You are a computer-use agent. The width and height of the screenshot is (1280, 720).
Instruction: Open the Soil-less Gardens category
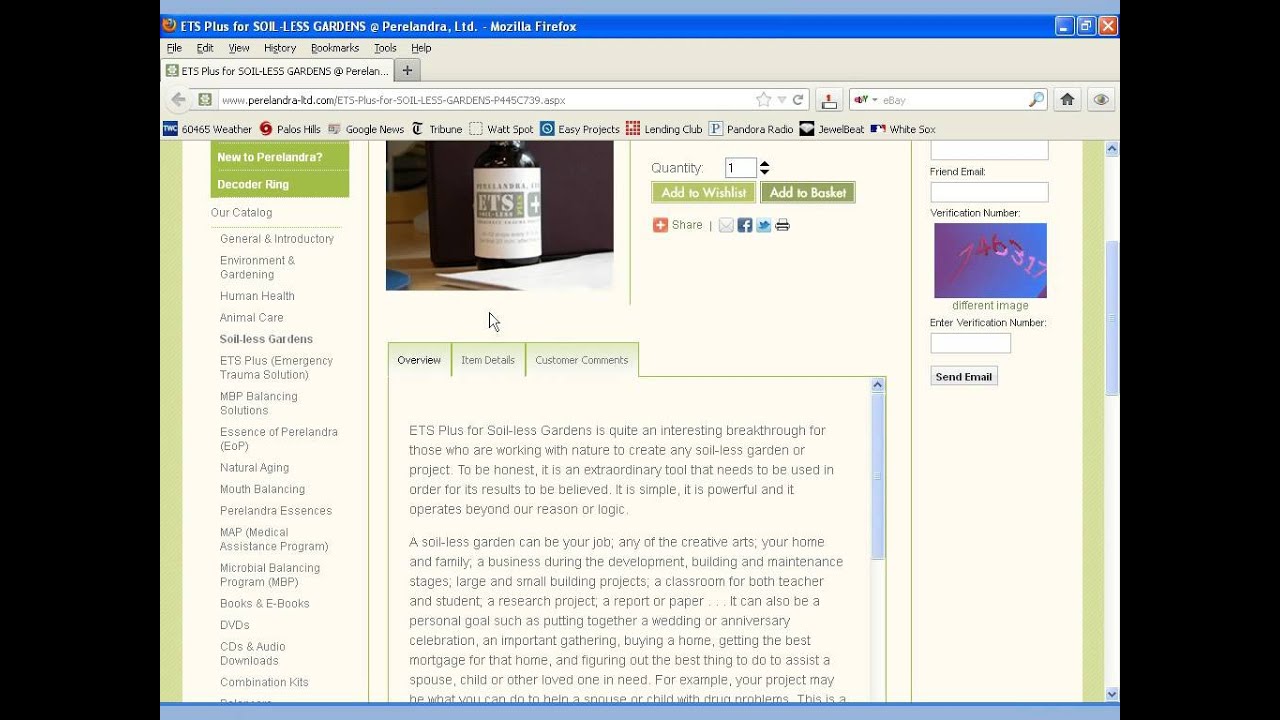[266, 339]
